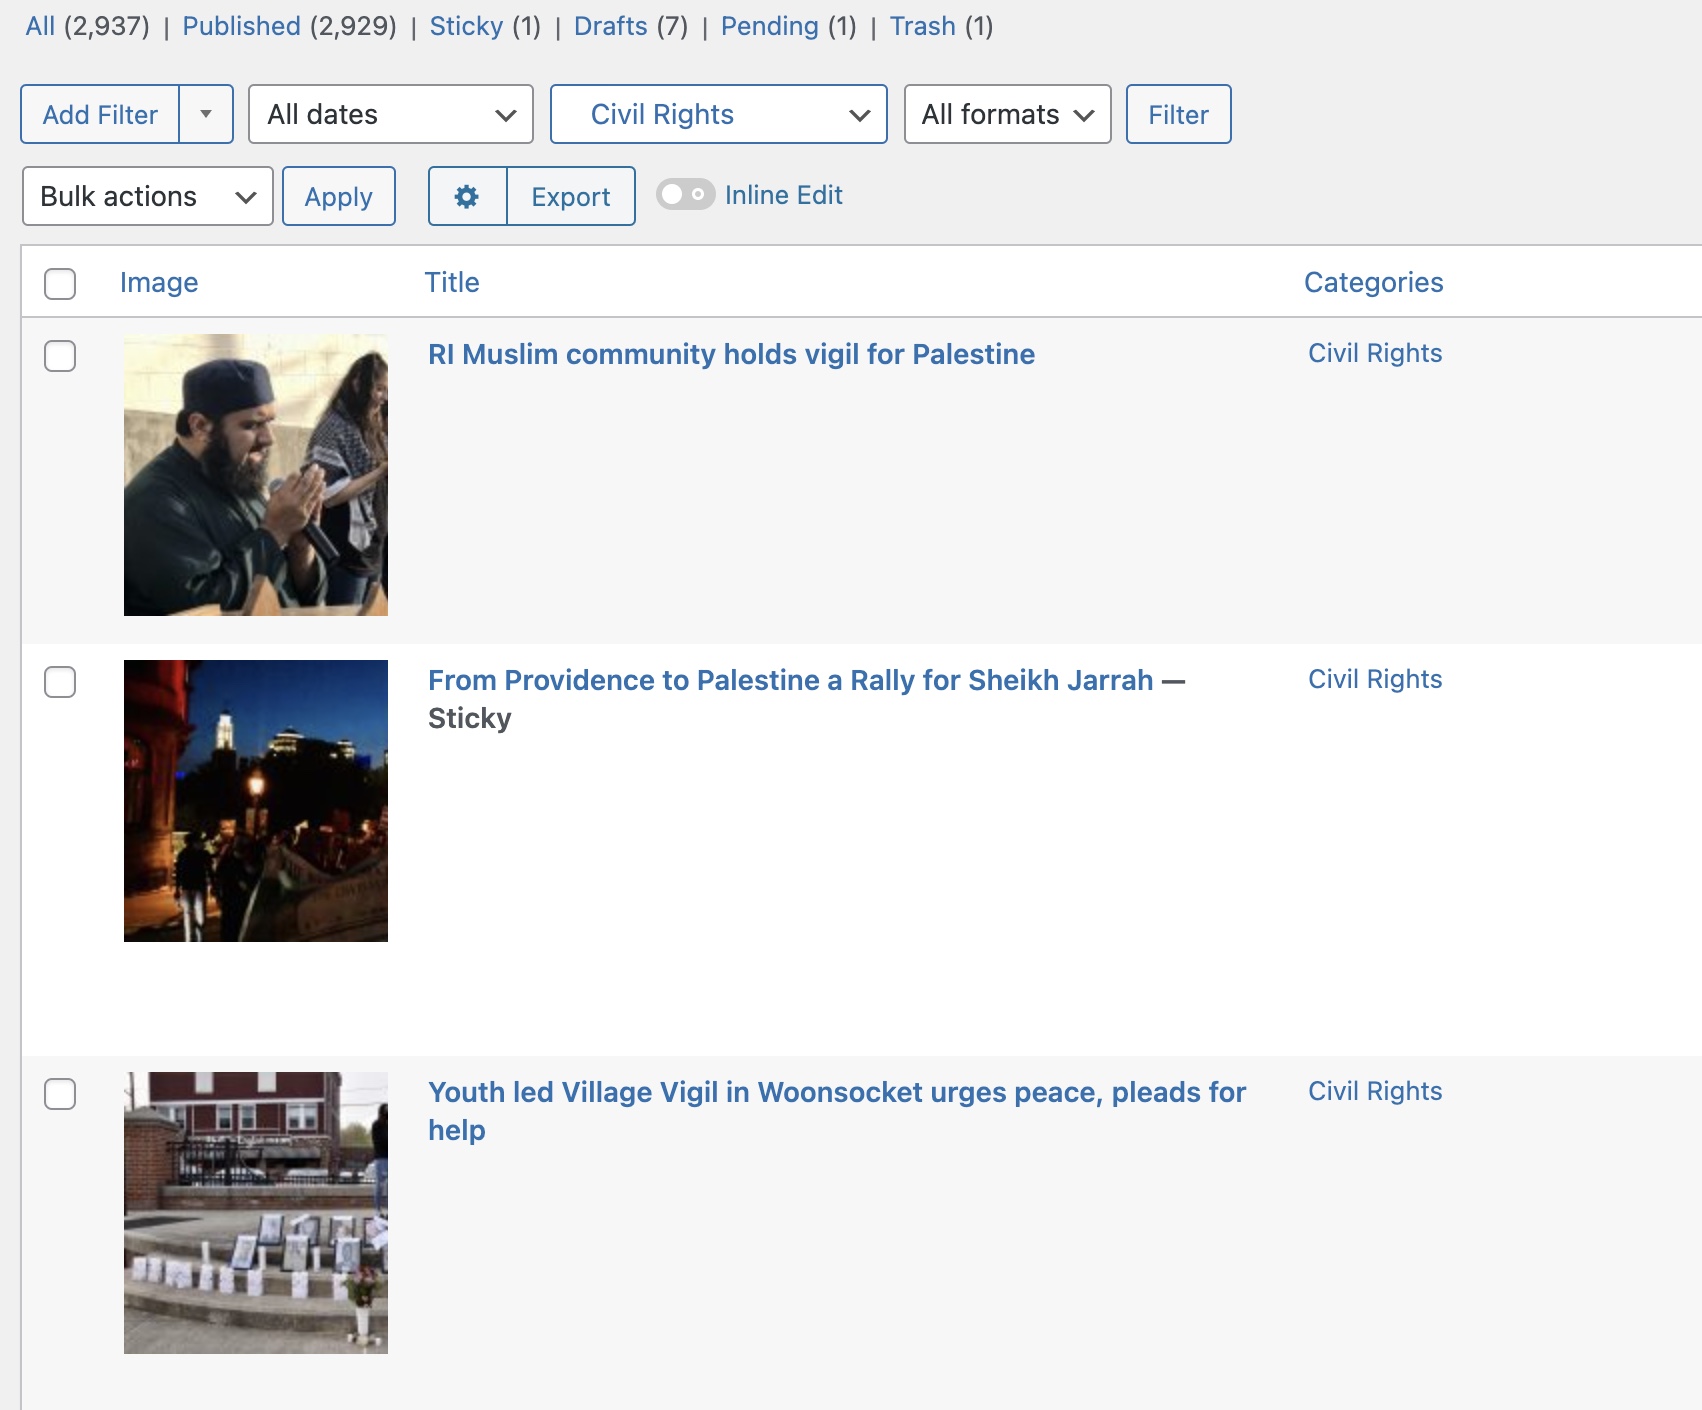Show Published posts view
The height and width of the screenshot is (1410, 1702).
(241, 26)
